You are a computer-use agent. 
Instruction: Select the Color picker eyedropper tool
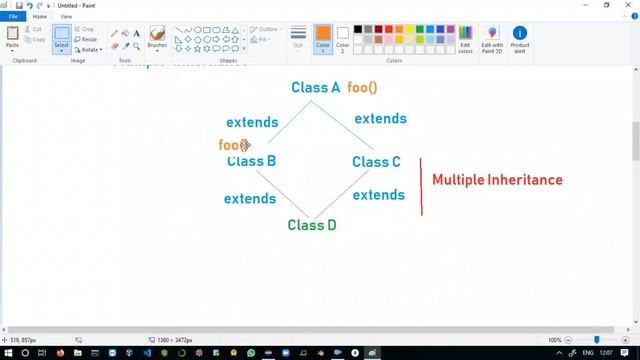tap(126, 47)
